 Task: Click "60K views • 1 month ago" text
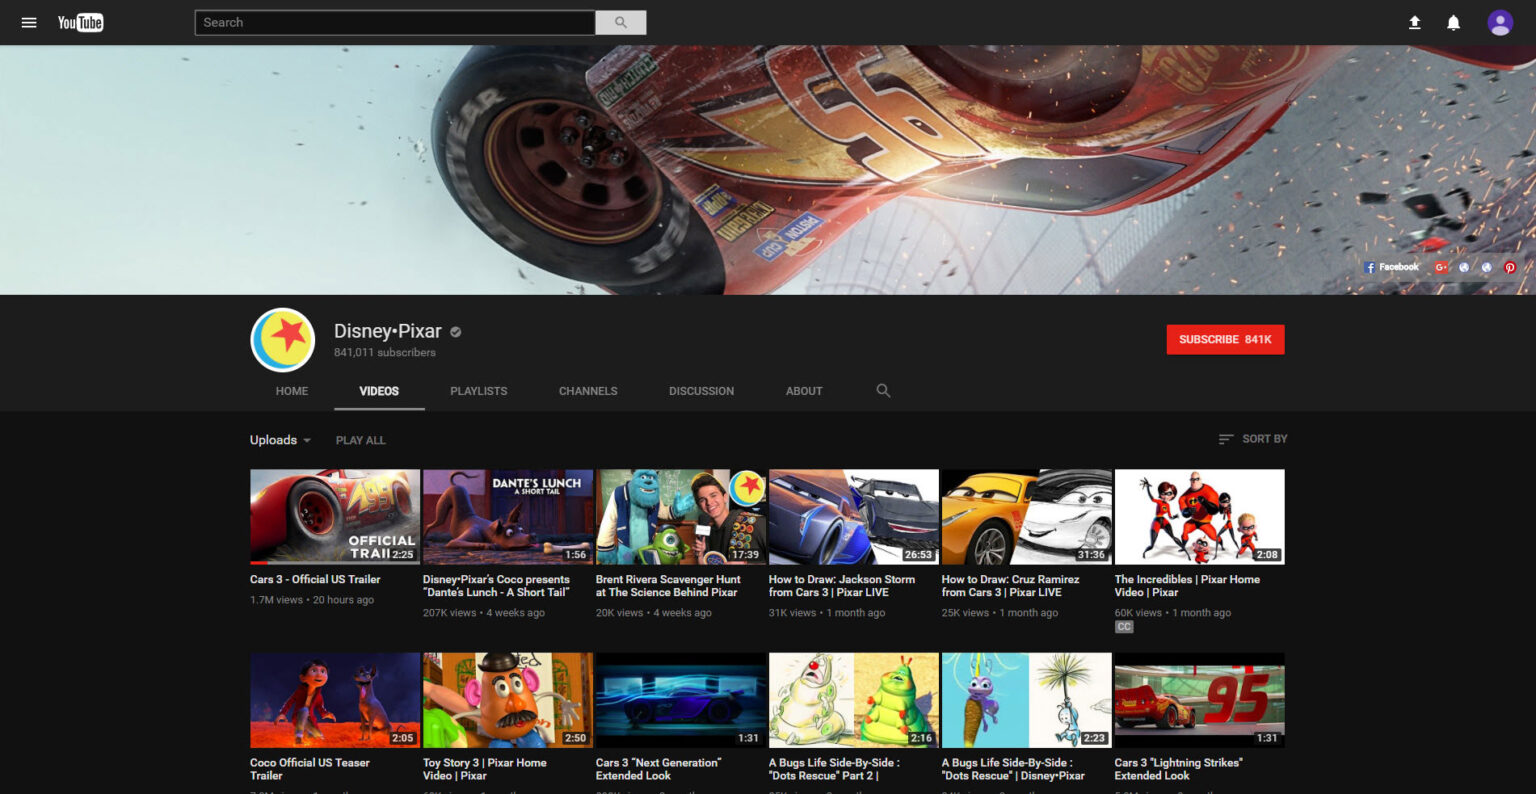1173,613
